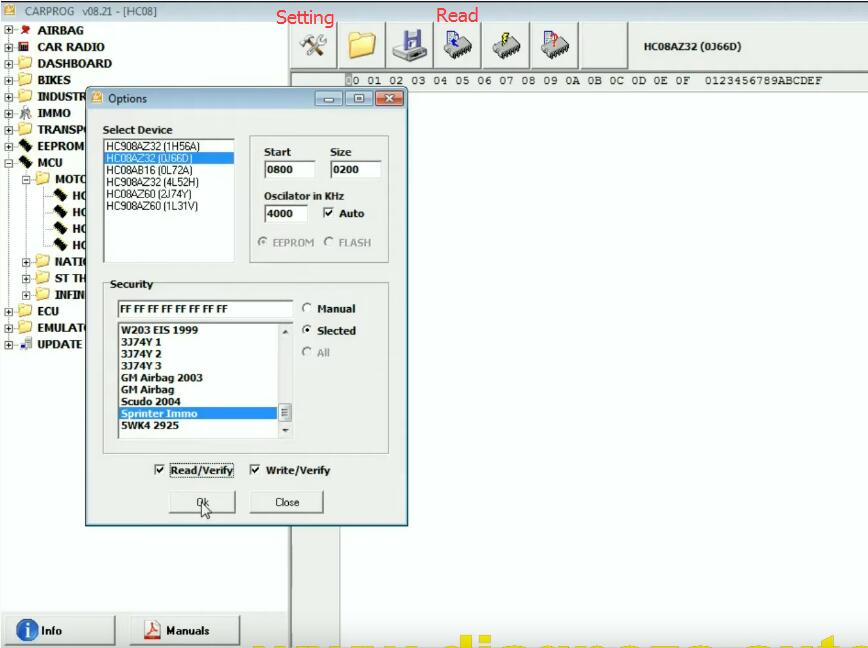Select GM Airbag 2003 security entry
Image resolution: width=868 pixels, height=648 pixels.
point(161,378)
